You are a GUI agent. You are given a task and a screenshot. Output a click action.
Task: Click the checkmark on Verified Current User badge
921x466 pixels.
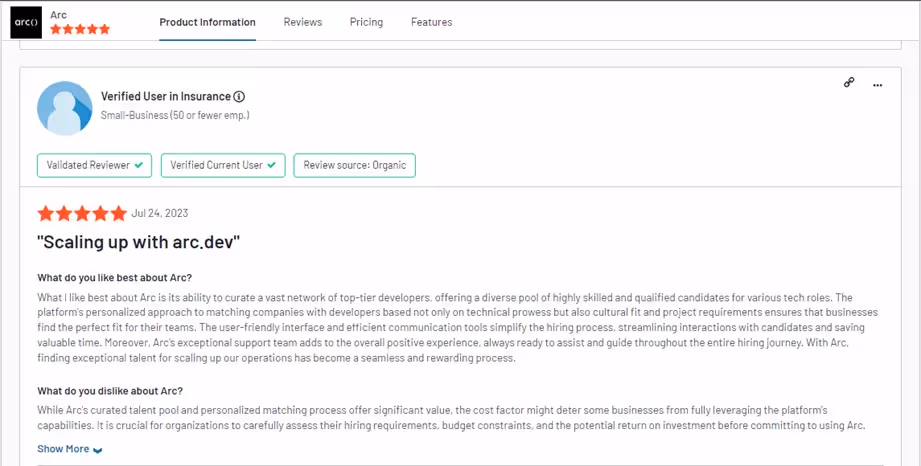[x=271, y=166]
